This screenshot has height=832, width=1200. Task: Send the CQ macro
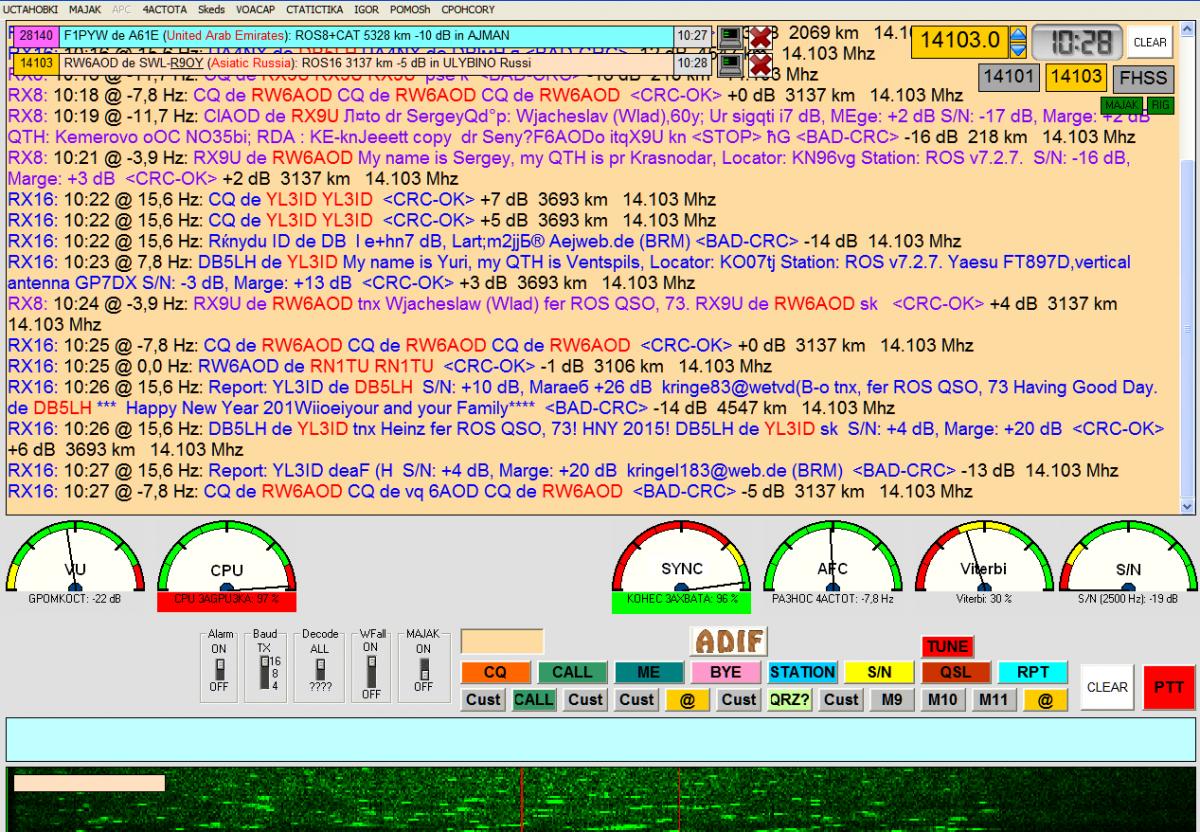[x=494, y=673]
